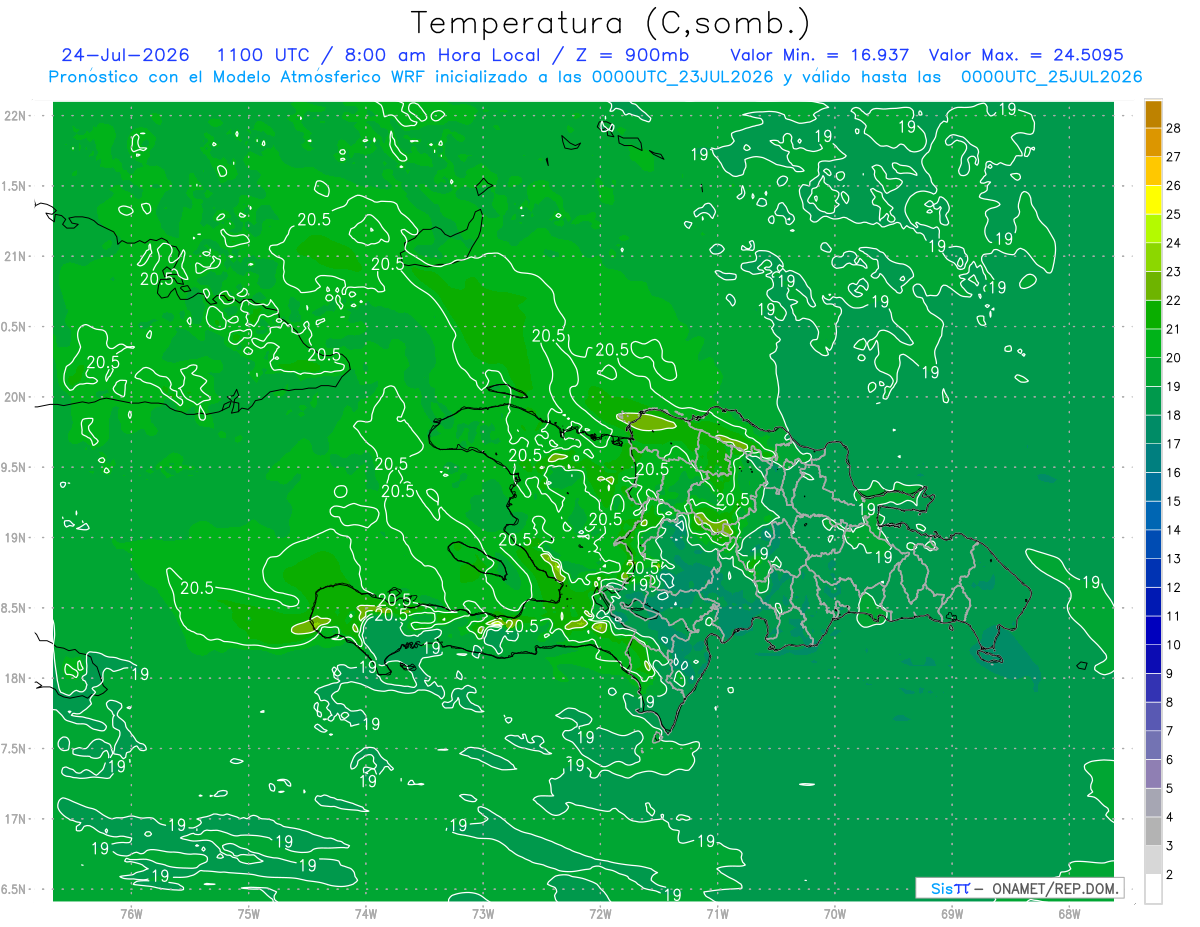Image resolution: width=1200 pixels, height=927 pixels.
Task: Click the "22N" latitude axis label
Action: (x=15, y=116)
